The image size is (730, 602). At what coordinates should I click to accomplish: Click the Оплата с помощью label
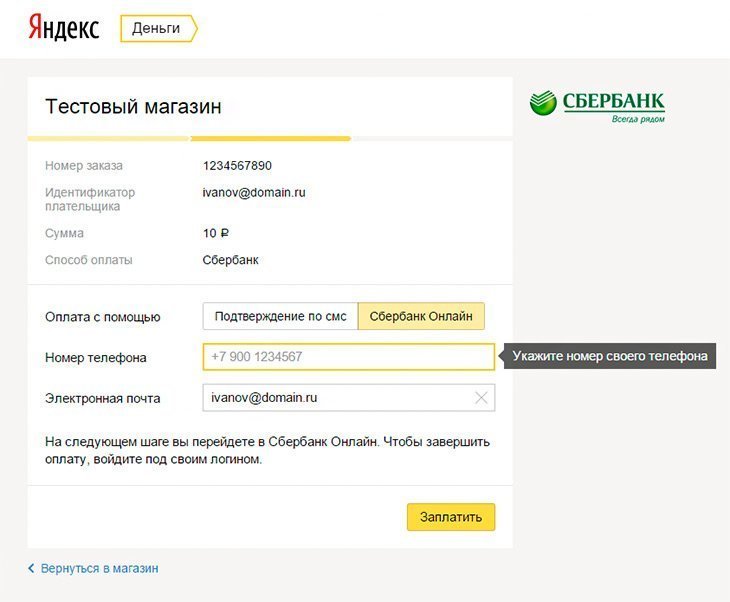(x=102, y=317)
